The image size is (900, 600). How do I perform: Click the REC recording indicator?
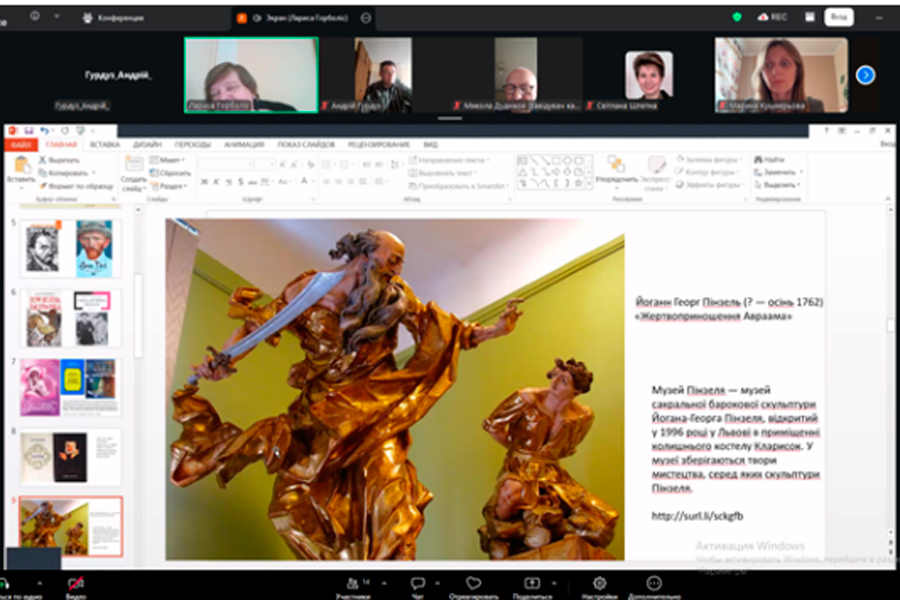[x=772, y=17]
